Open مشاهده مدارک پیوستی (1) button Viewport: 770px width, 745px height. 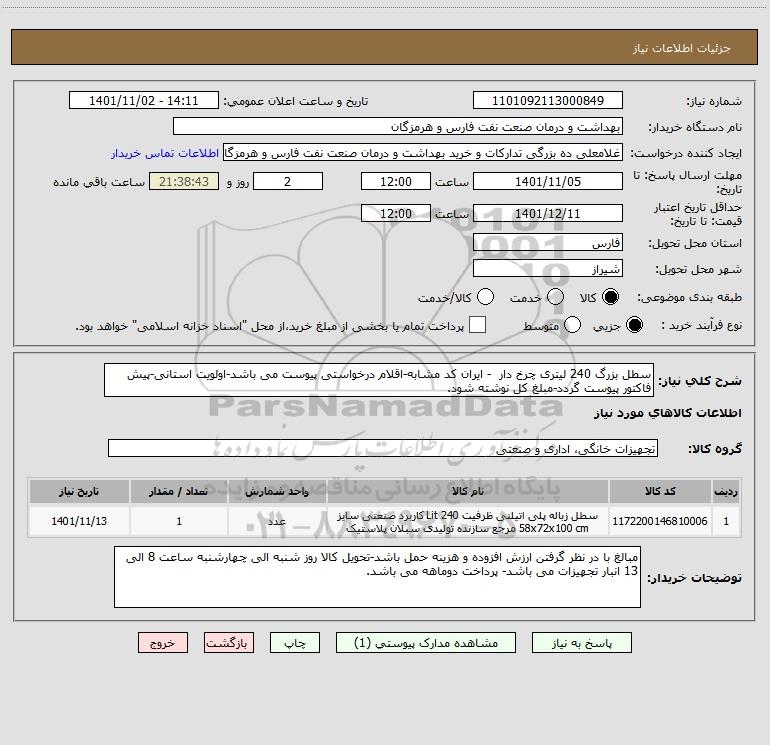pyautogui.click(x=426, y=643)
